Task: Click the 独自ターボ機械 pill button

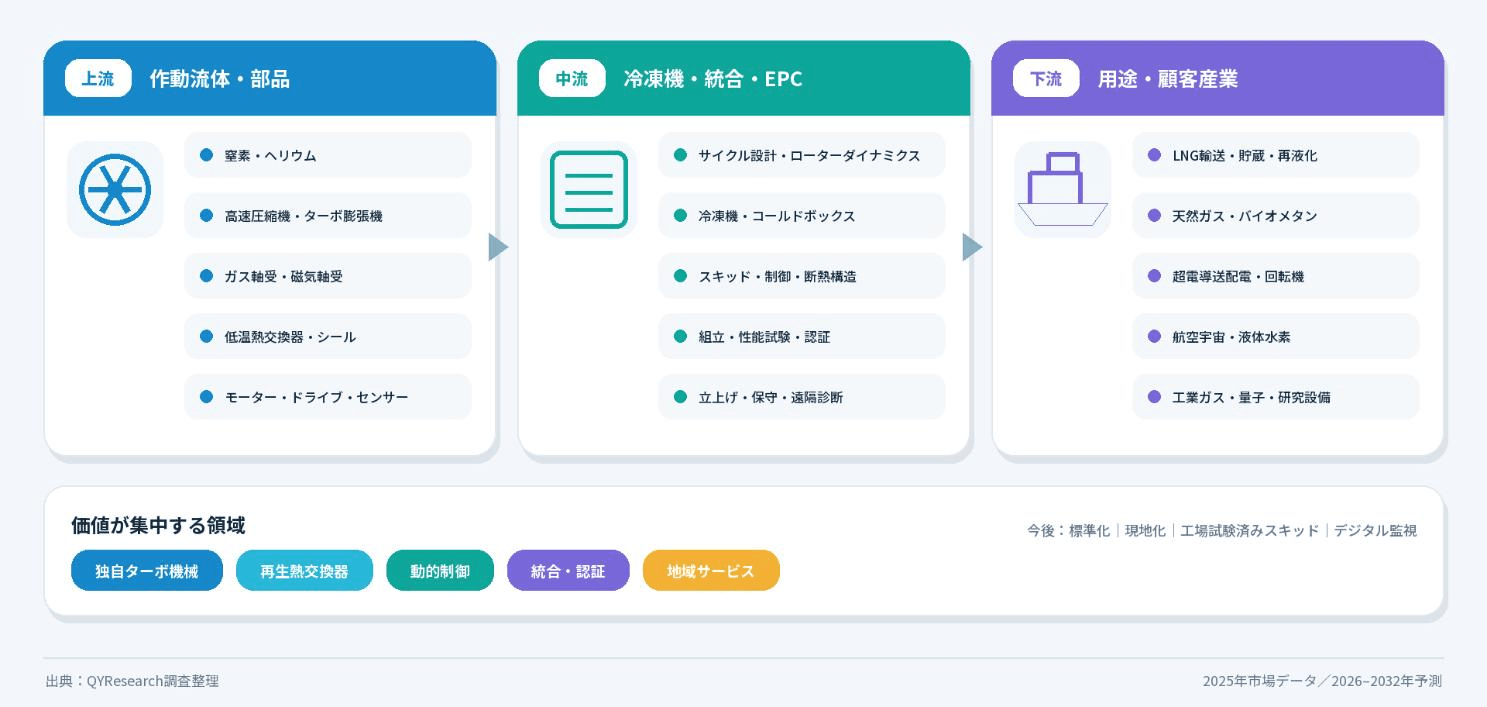Action: (x=147, y=571)
